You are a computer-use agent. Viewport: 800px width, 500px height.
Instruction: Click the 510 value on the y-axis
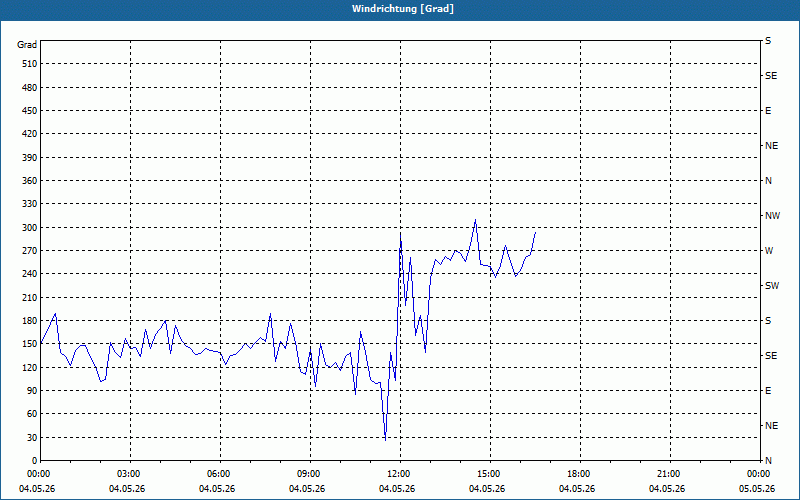pos(30,64)
